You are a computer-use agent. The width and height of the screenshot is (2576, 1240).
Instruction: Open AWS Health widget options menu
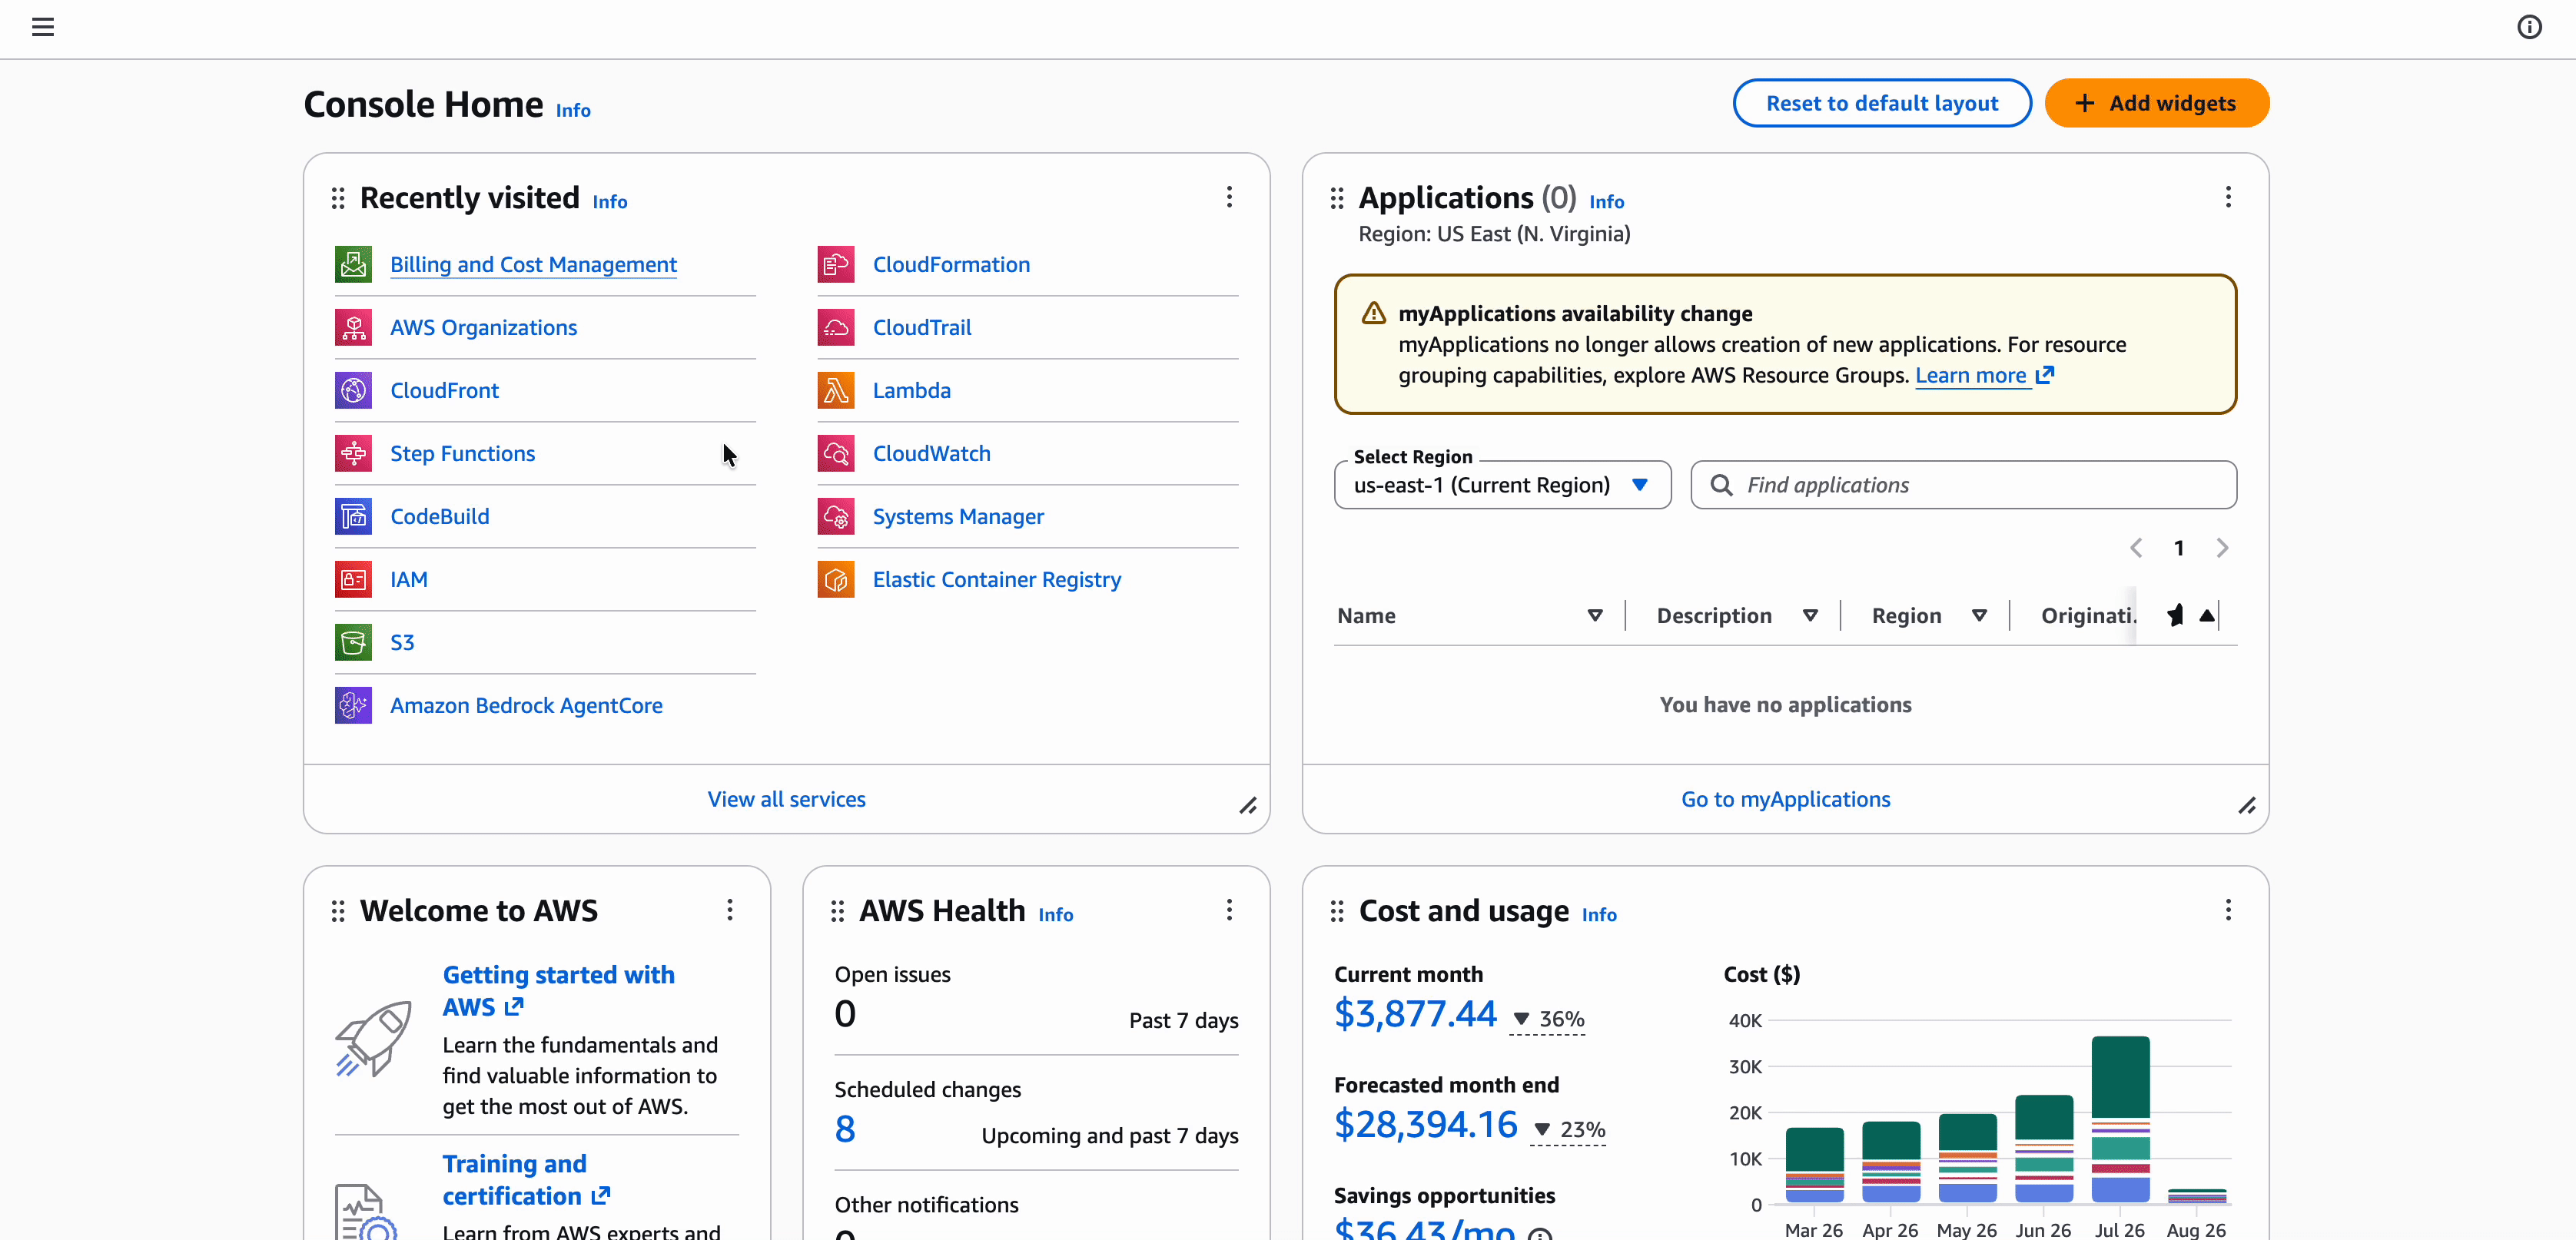tap(1229, 909)
